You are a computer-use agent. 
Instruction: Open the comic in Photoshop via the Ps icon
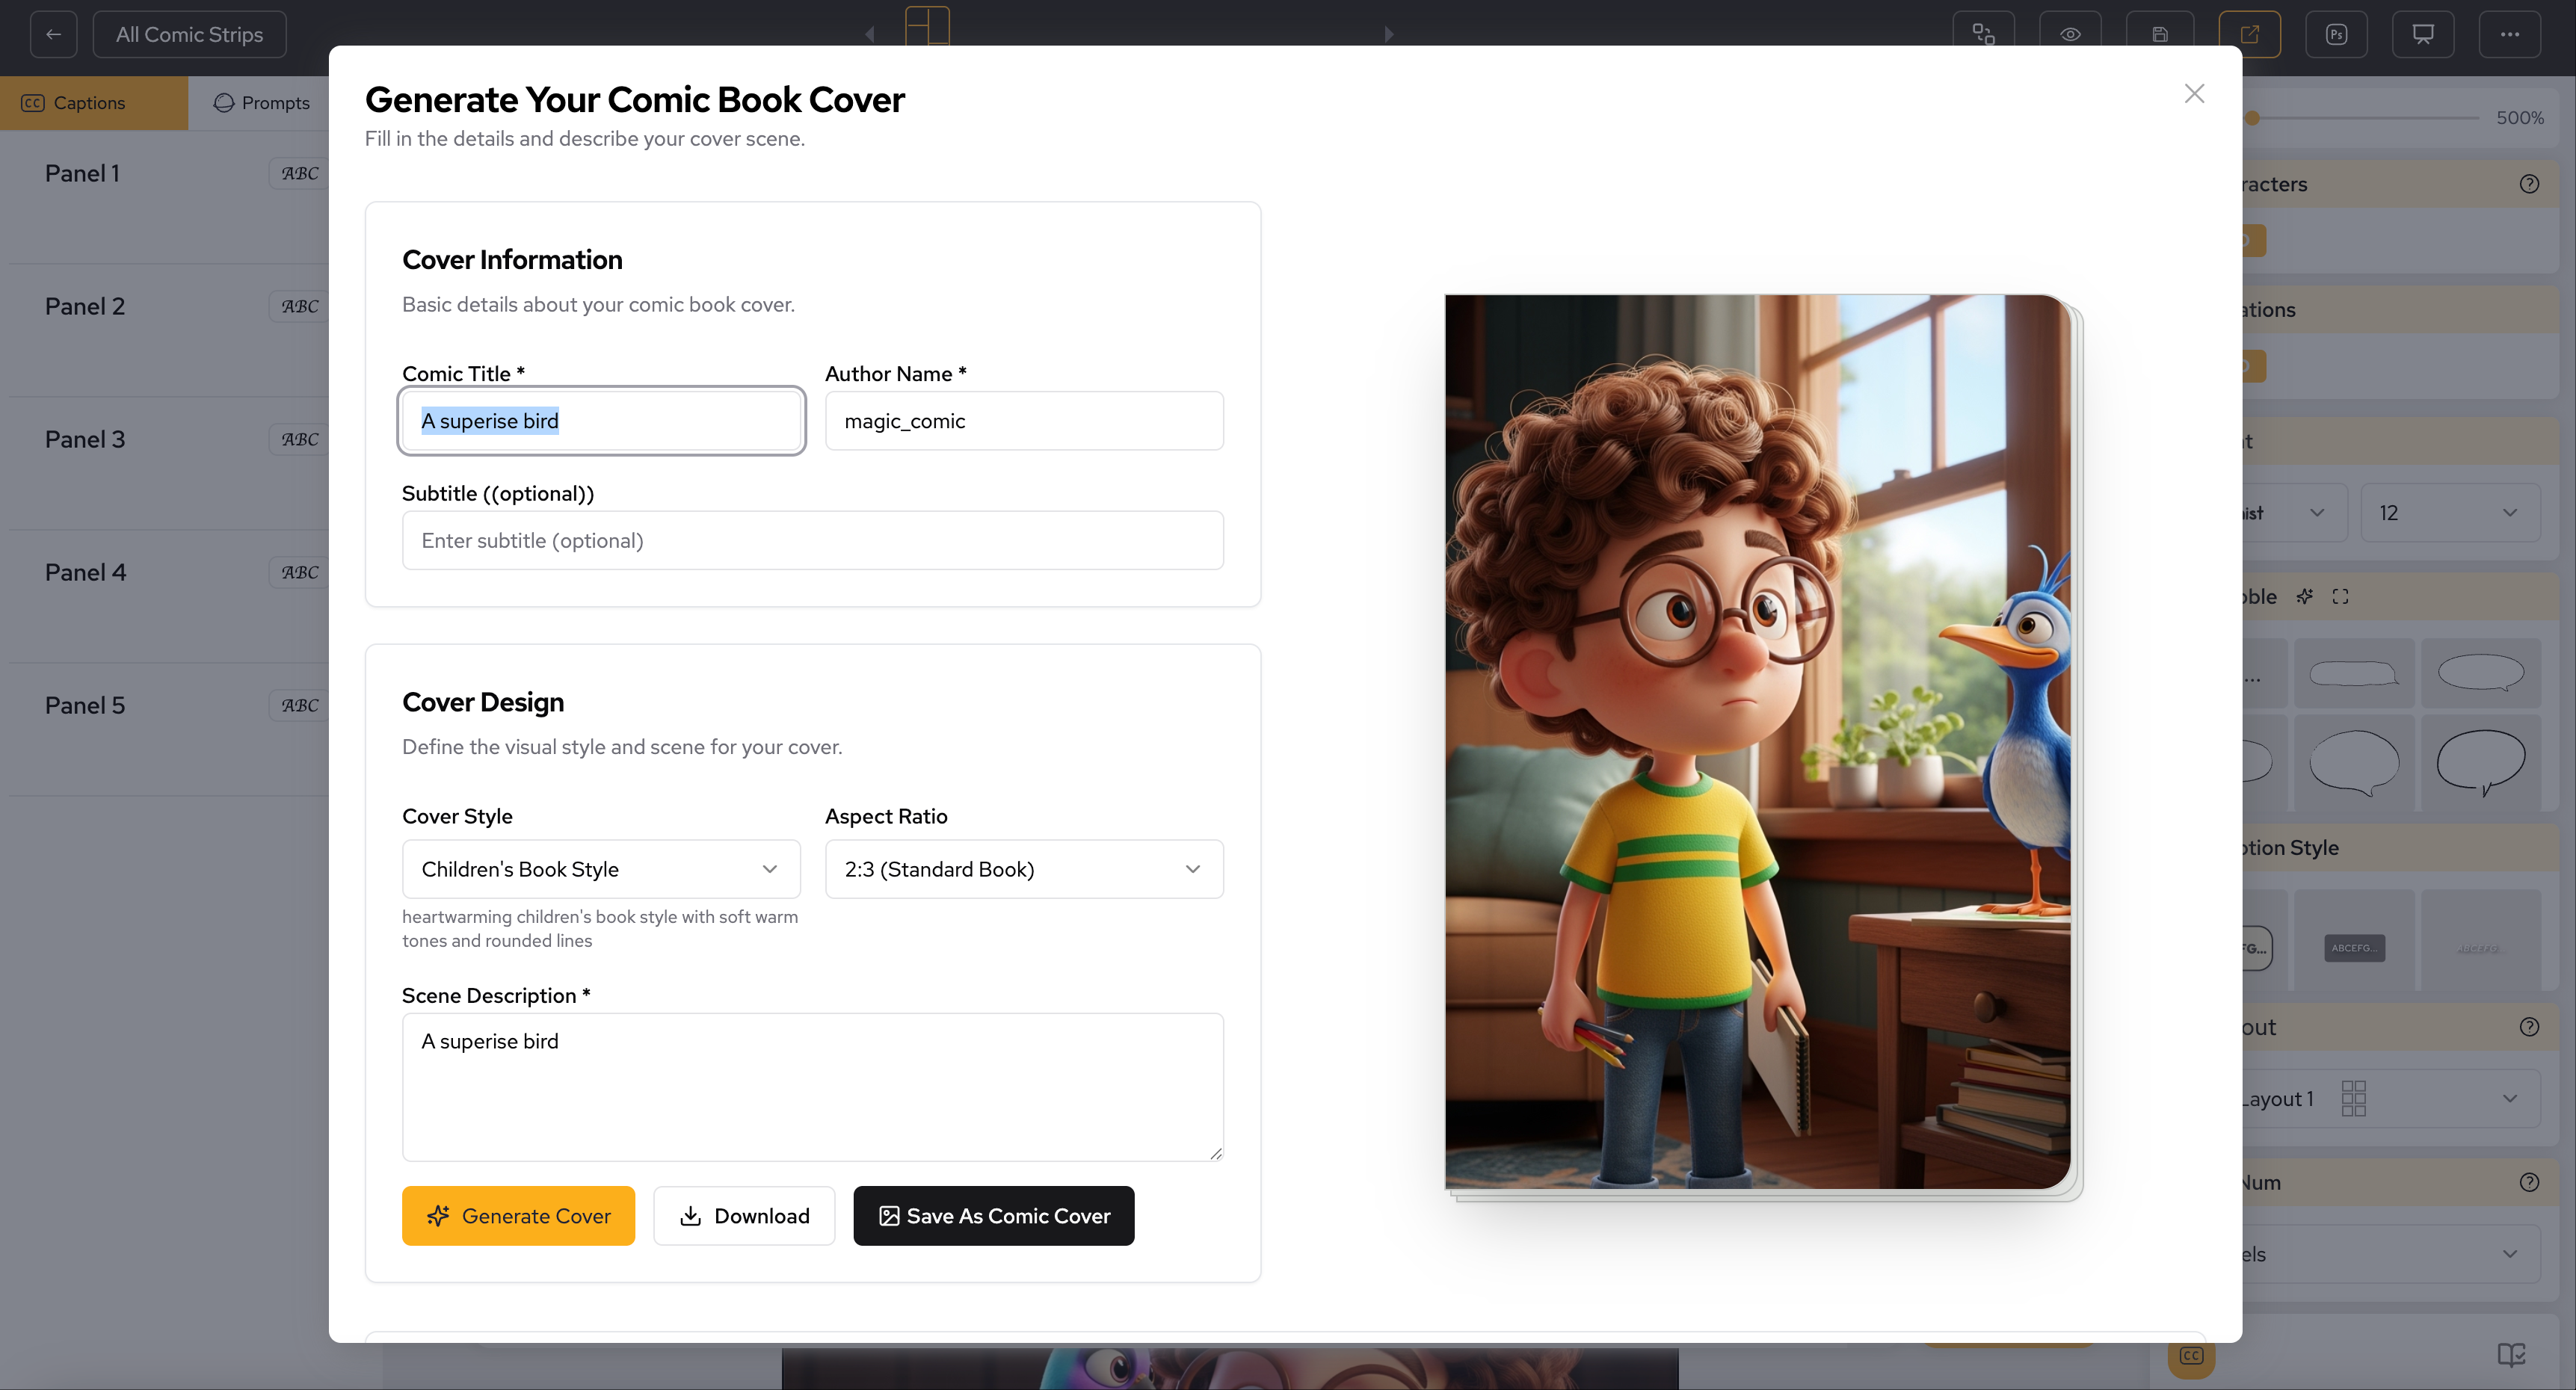click(x=2337, y=33)
